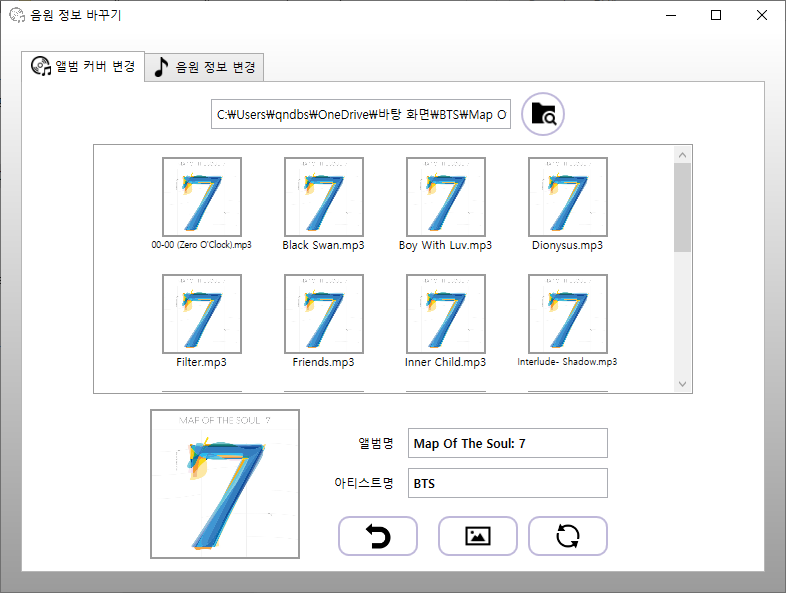Image resolution: width=786 pixels, height=593 pixels.
Task: Click the file list scroll up arrow
Action: 682,155
